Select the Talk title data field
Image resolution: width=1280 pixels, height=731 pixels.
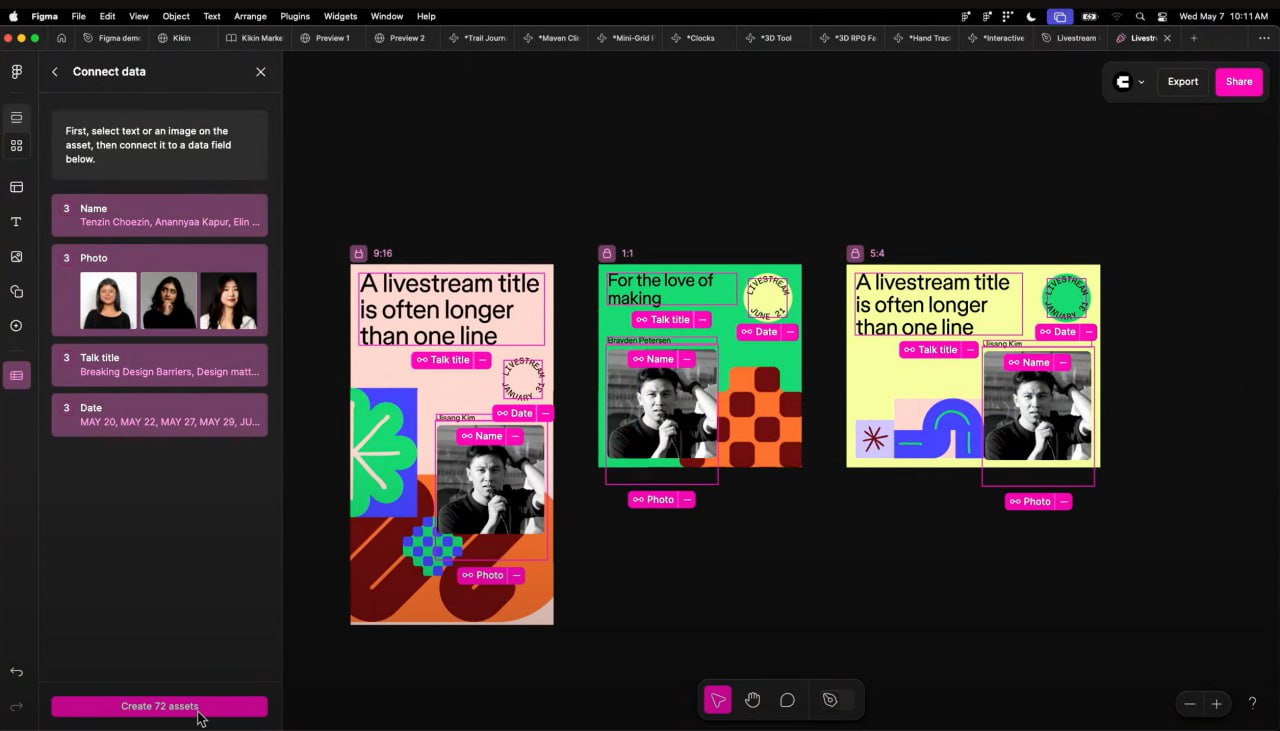tap(160, 365)
